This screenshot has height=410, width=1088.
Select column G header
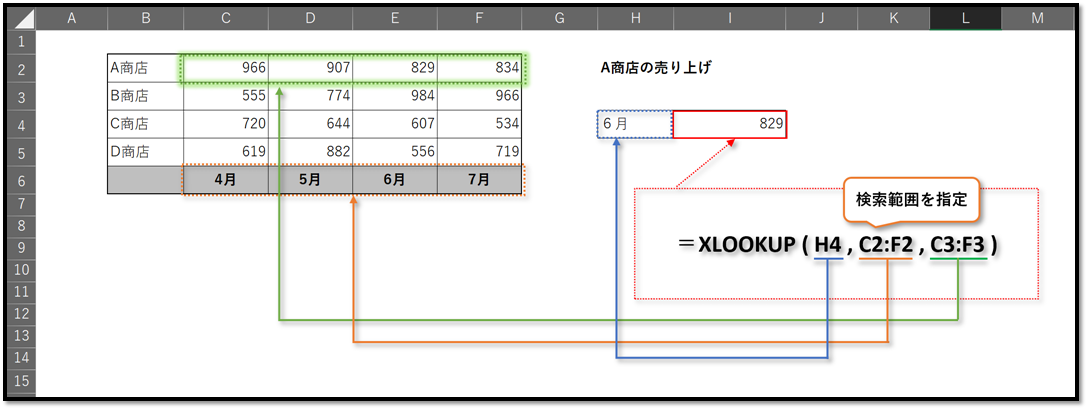point(559,19)
